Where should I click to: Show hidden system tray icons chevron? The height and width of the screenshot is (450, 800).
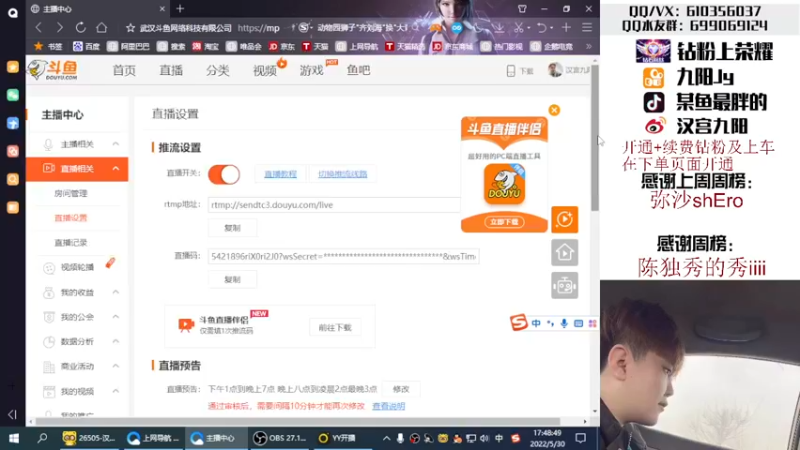point(386,438)
